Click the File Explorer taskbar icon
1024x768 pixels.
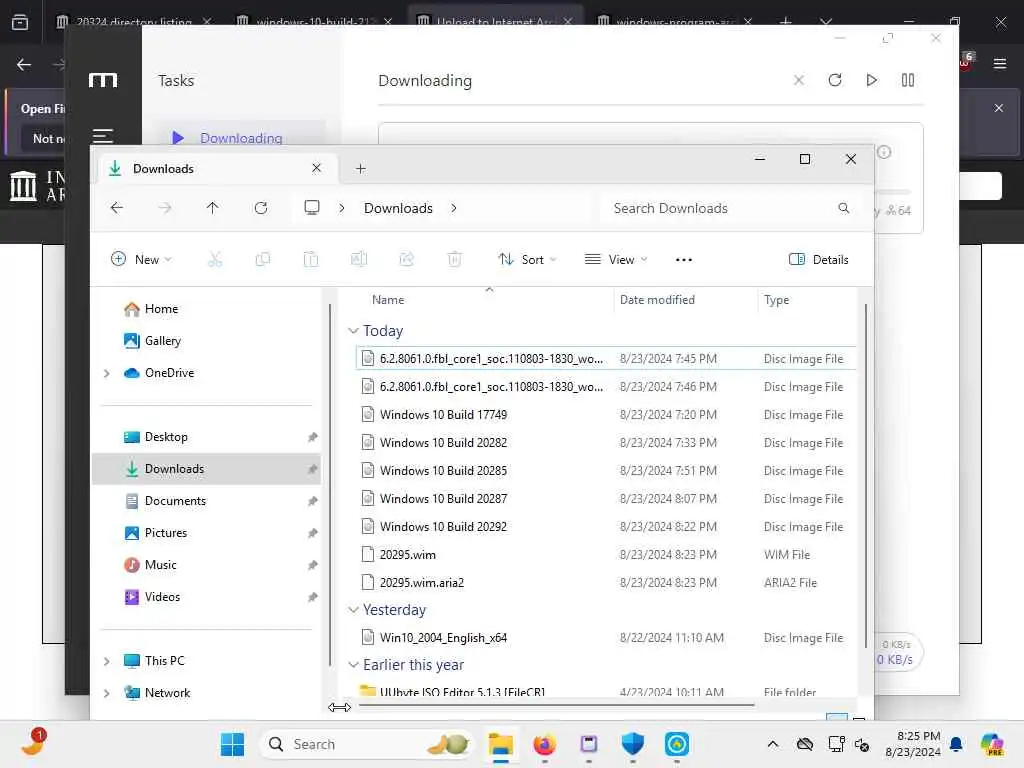click(x=500, y=744)
